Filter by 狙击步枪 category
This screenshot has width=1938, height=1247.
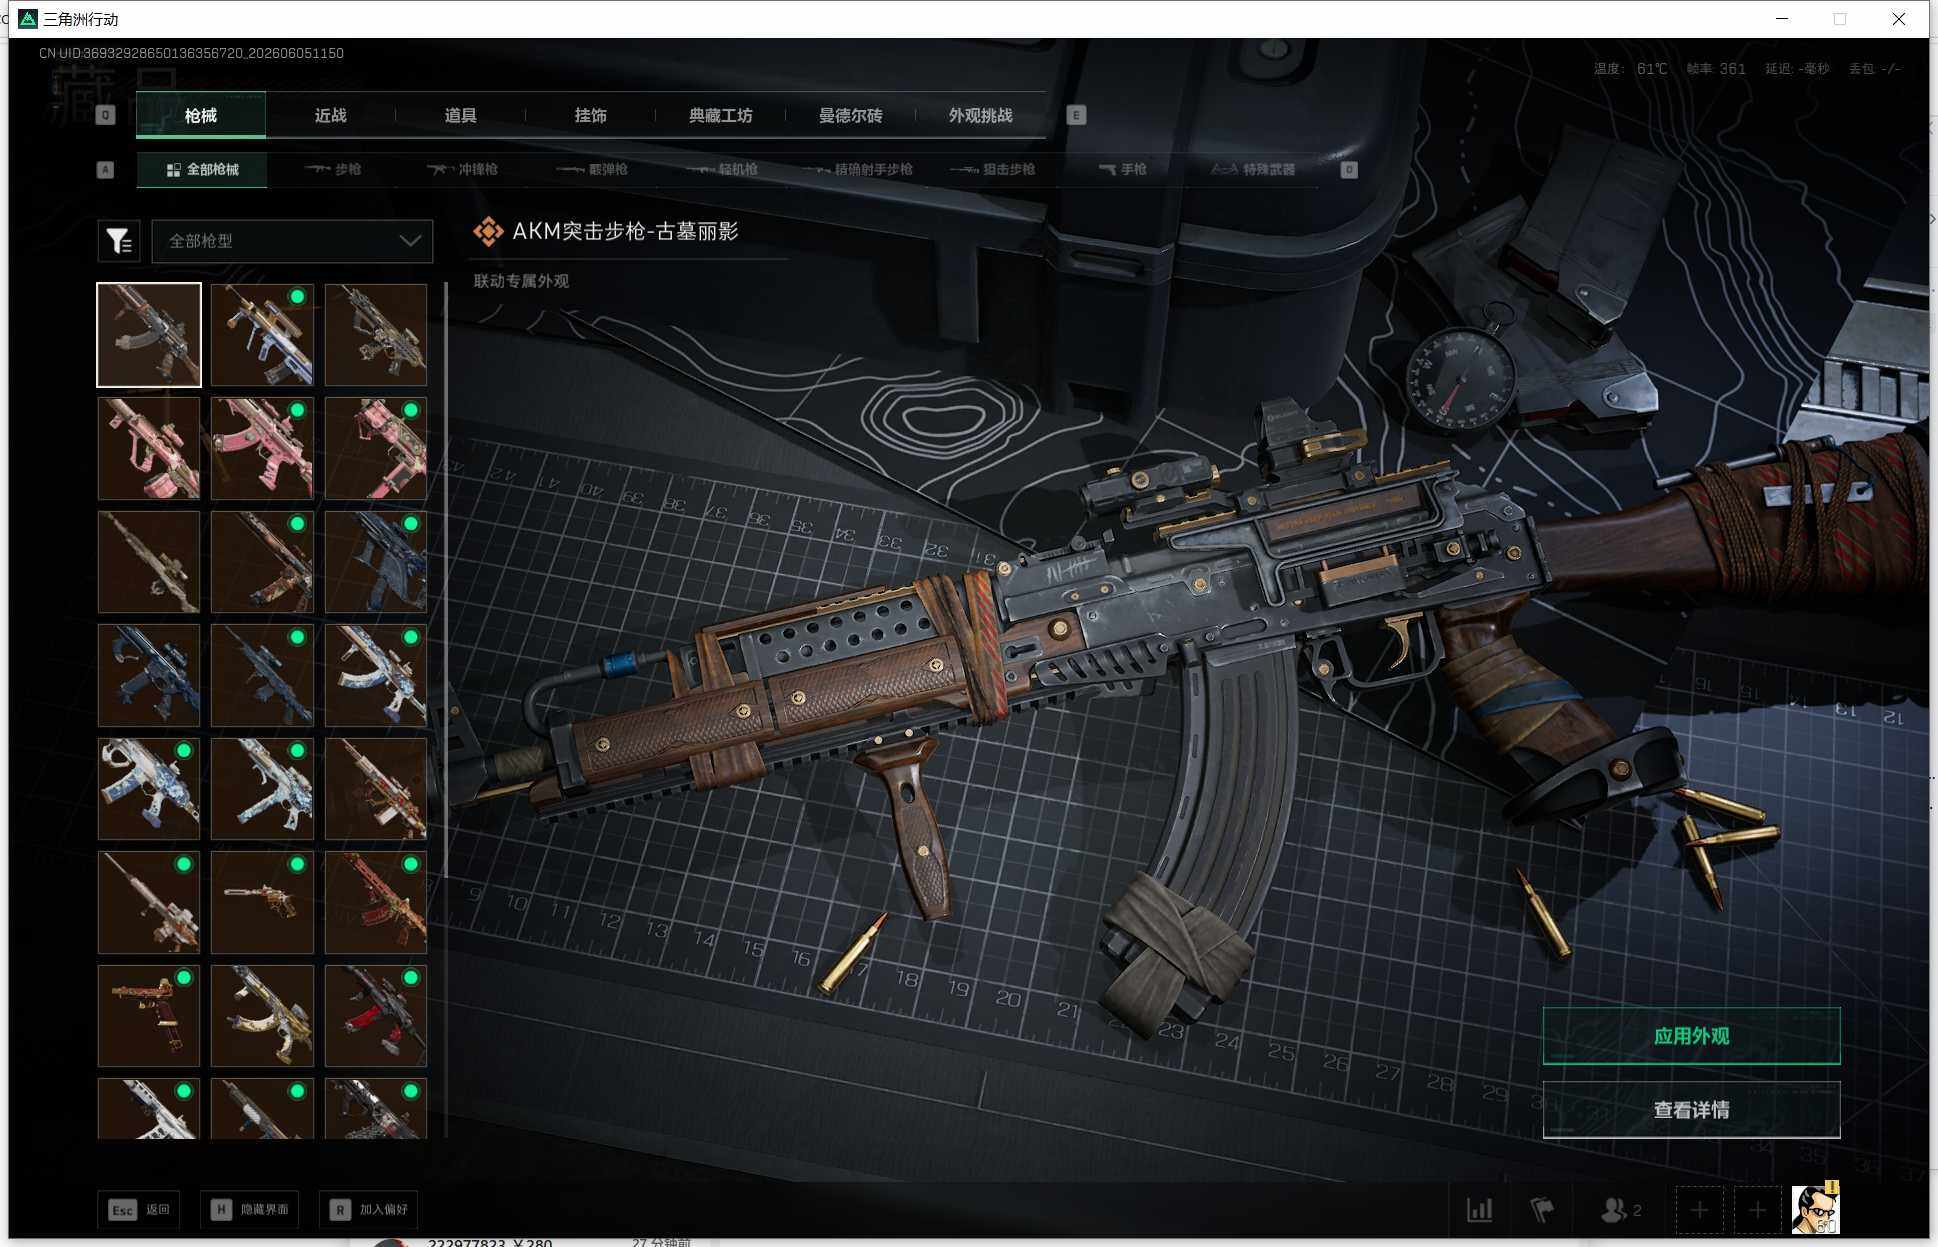pos(993,169)
